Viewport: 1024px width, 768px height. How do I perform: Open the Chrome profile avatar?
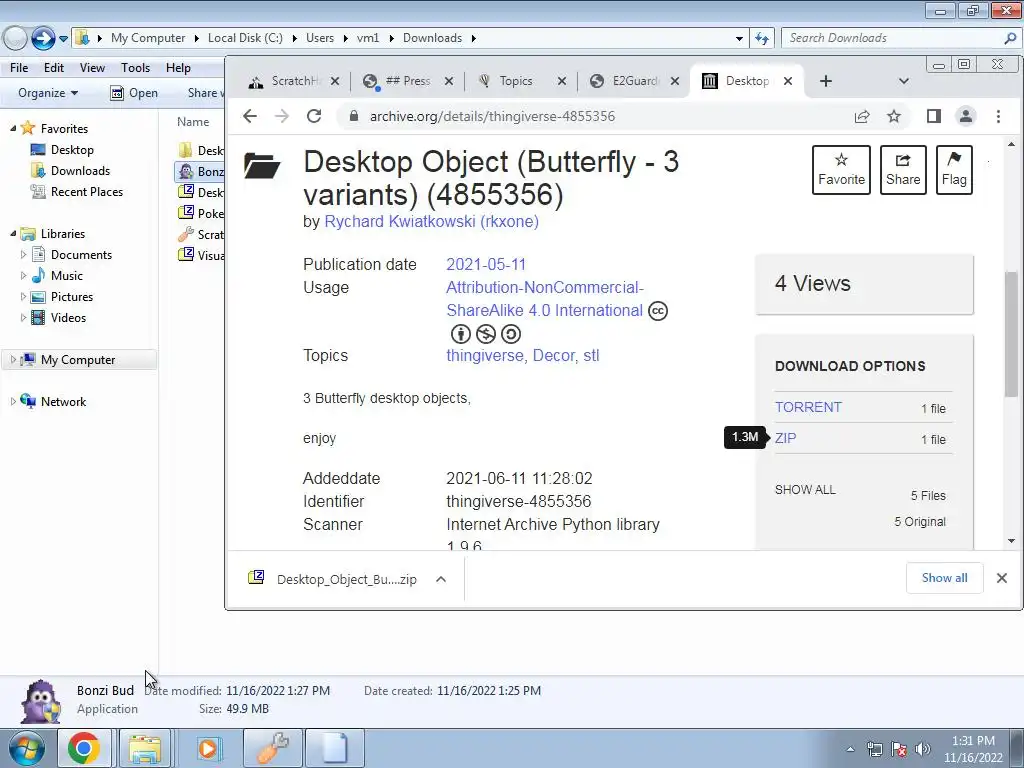pyautogui.click(x=966, y=116)
